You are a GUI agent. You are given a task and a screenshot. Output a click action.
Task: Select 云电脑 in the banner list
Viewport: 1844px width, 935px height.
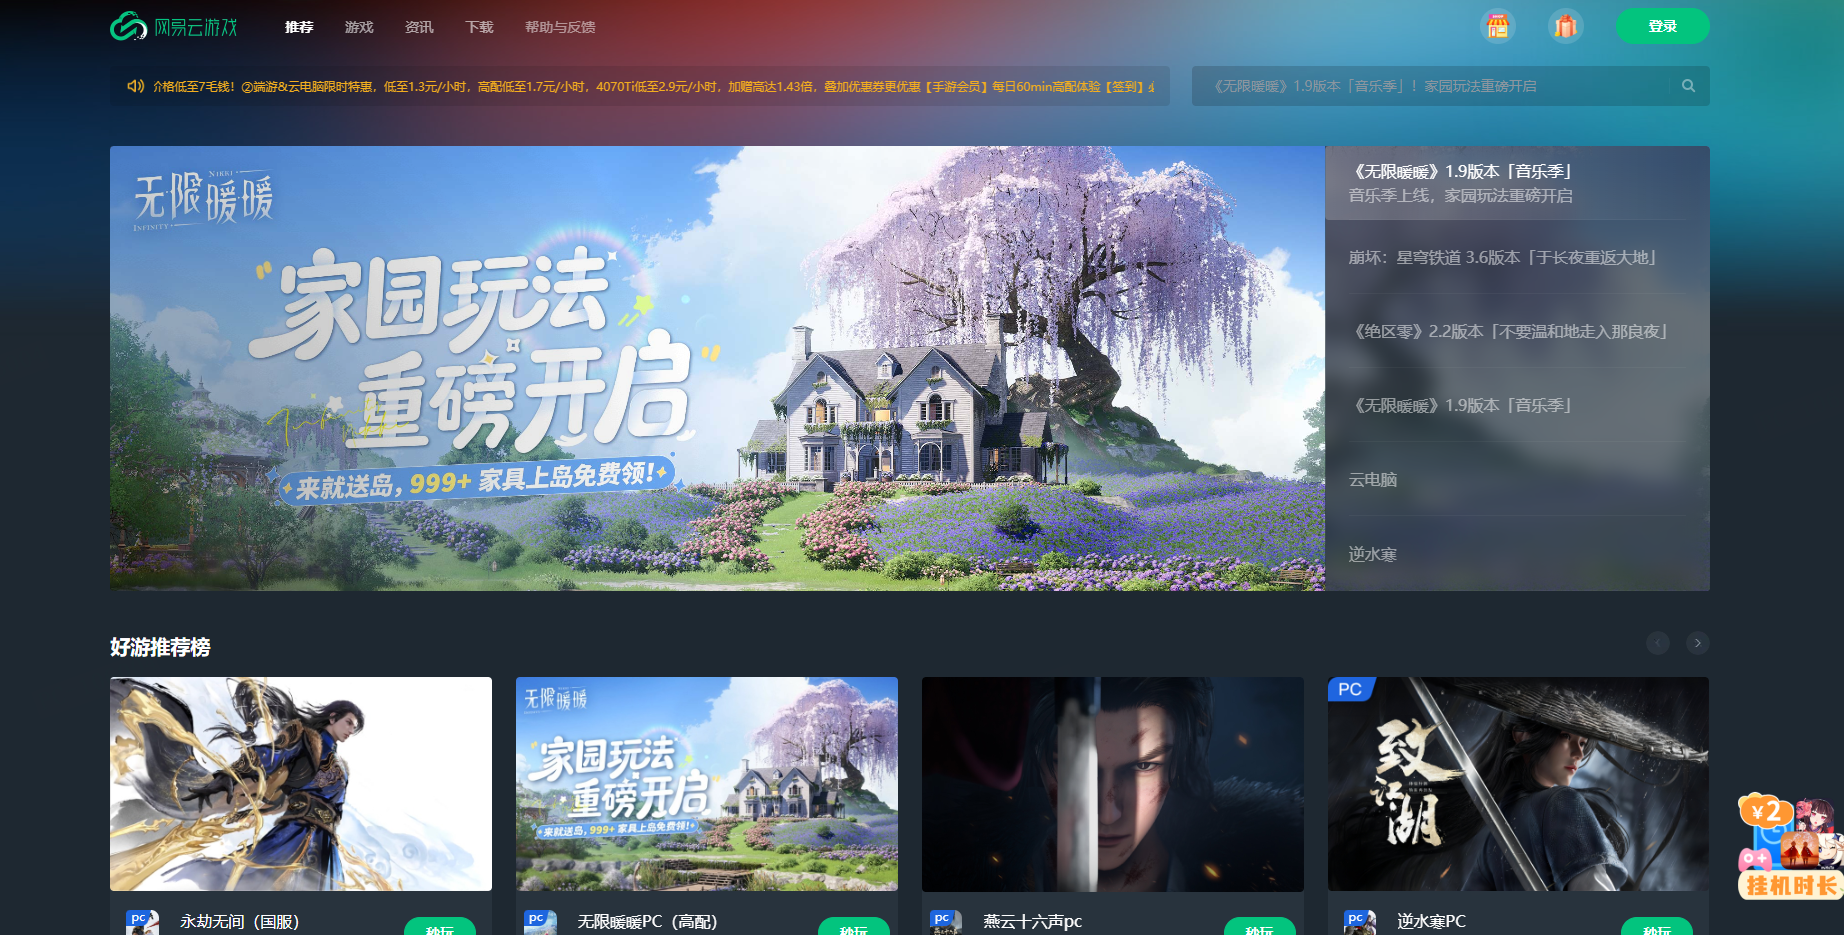(x=1373, y=480)
